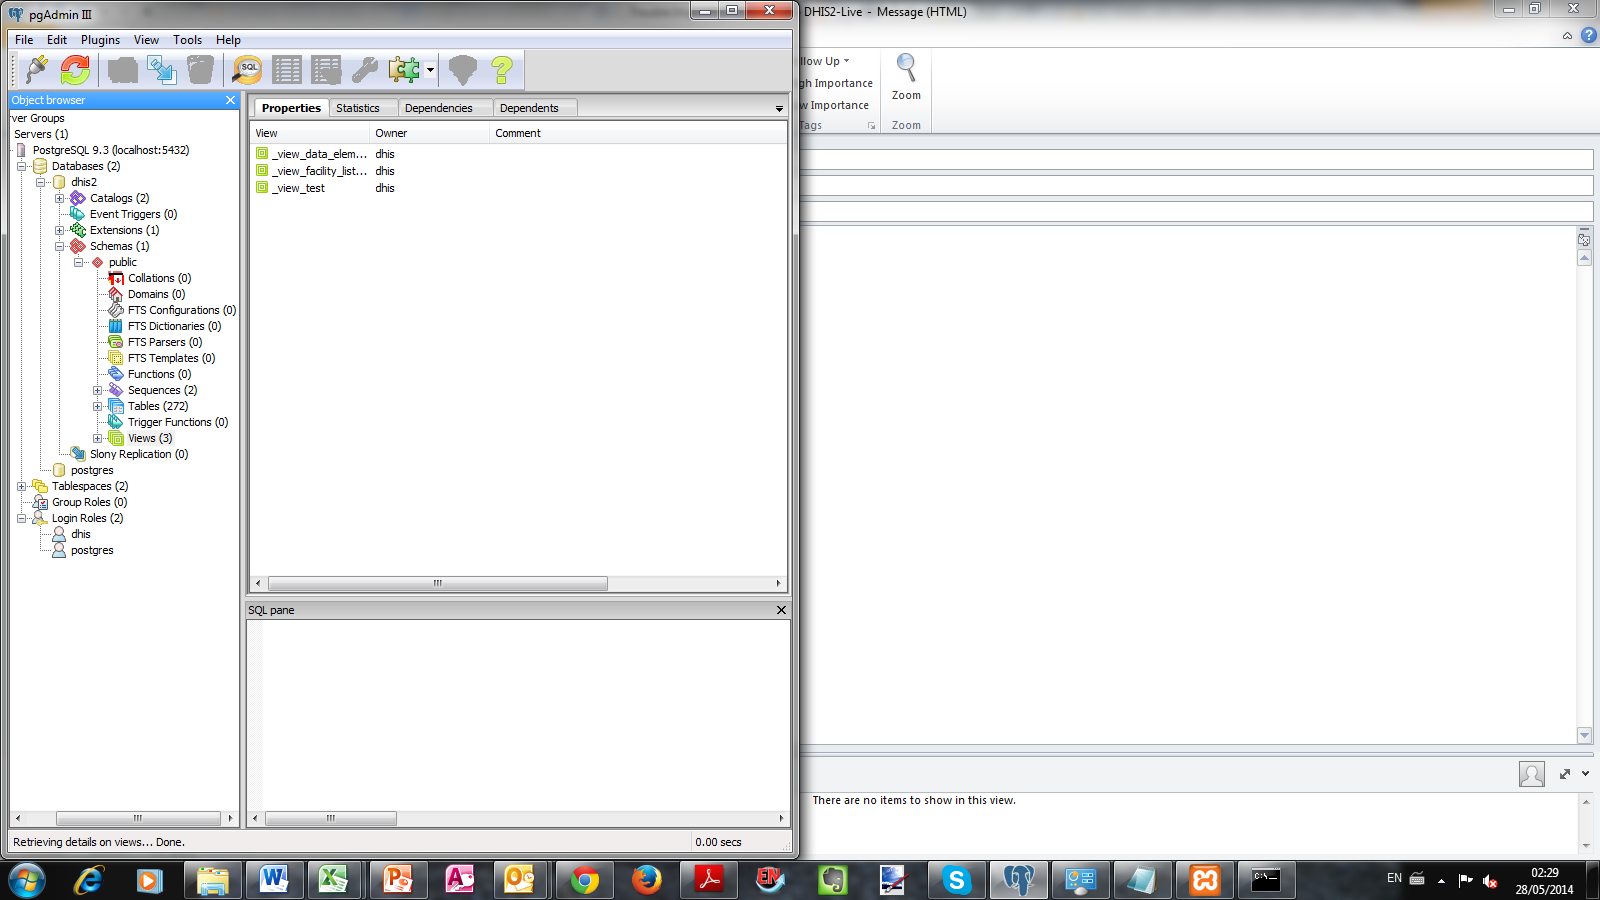
Task: Collapse the Schemas (1) node
Action: [x=59, y=246]
